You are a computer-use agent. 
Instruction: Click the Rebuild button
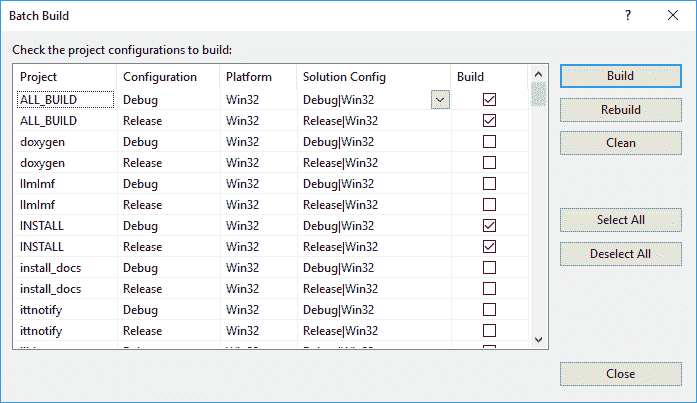pos(620,110)
